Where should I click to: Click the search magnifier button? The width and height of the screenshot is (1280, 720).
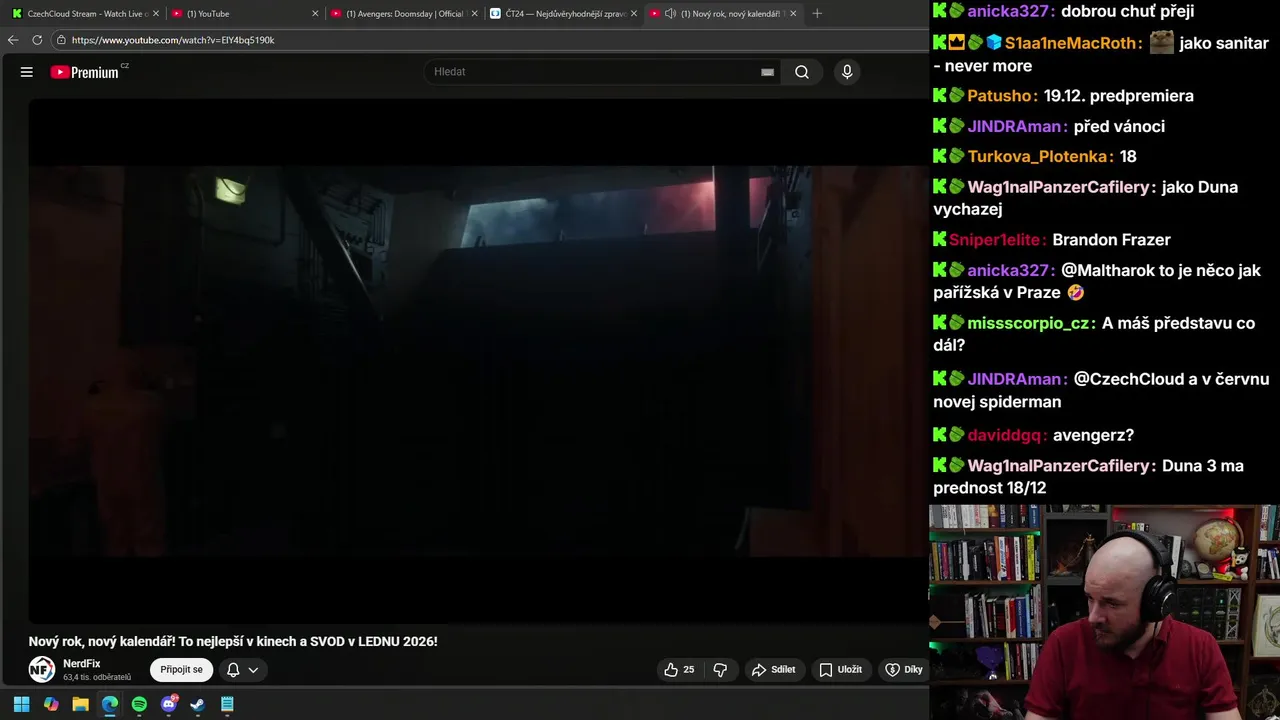pyautogui.click(x=802, y=72)
